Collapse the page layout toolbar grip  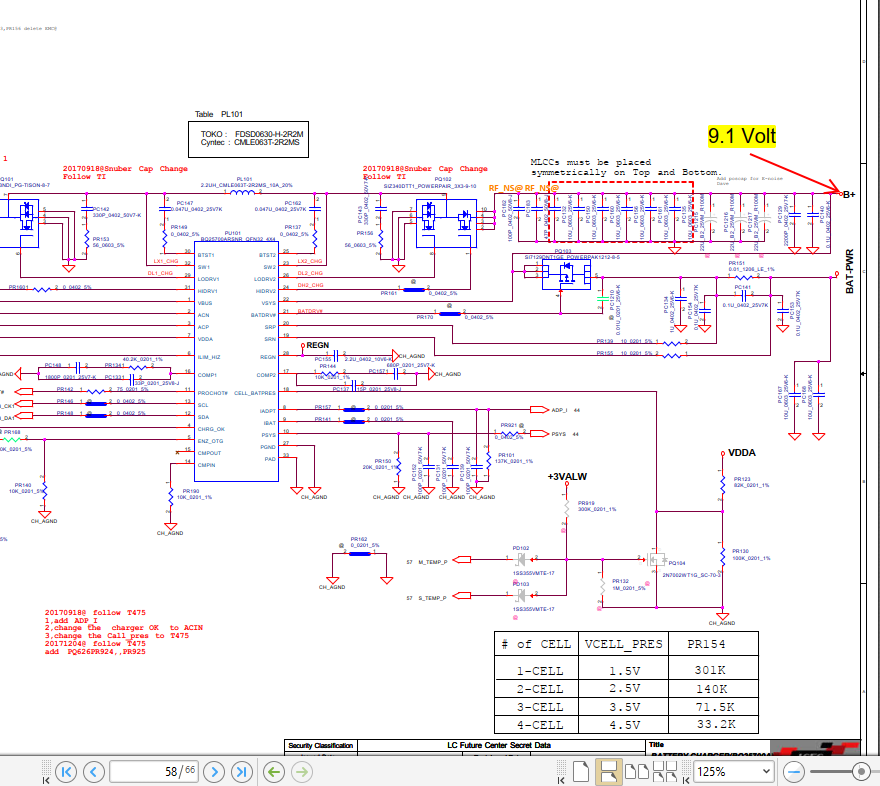[561, 772]
